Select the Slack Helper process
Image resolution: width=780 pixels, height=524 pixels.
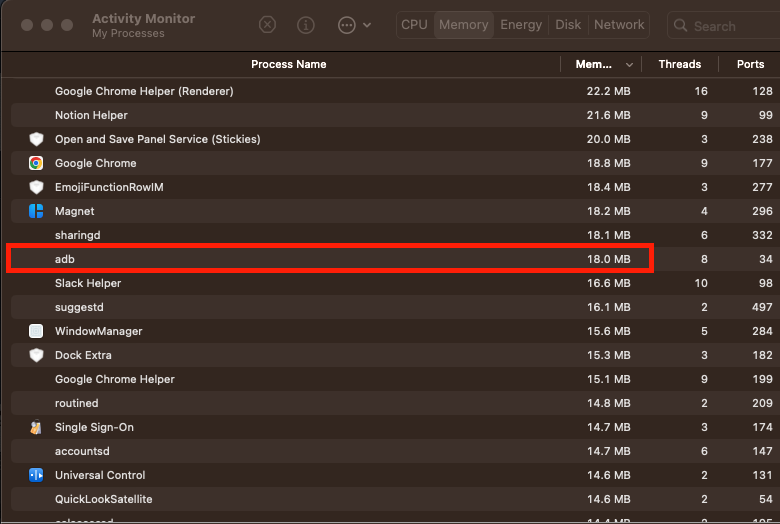pos(395,283)
